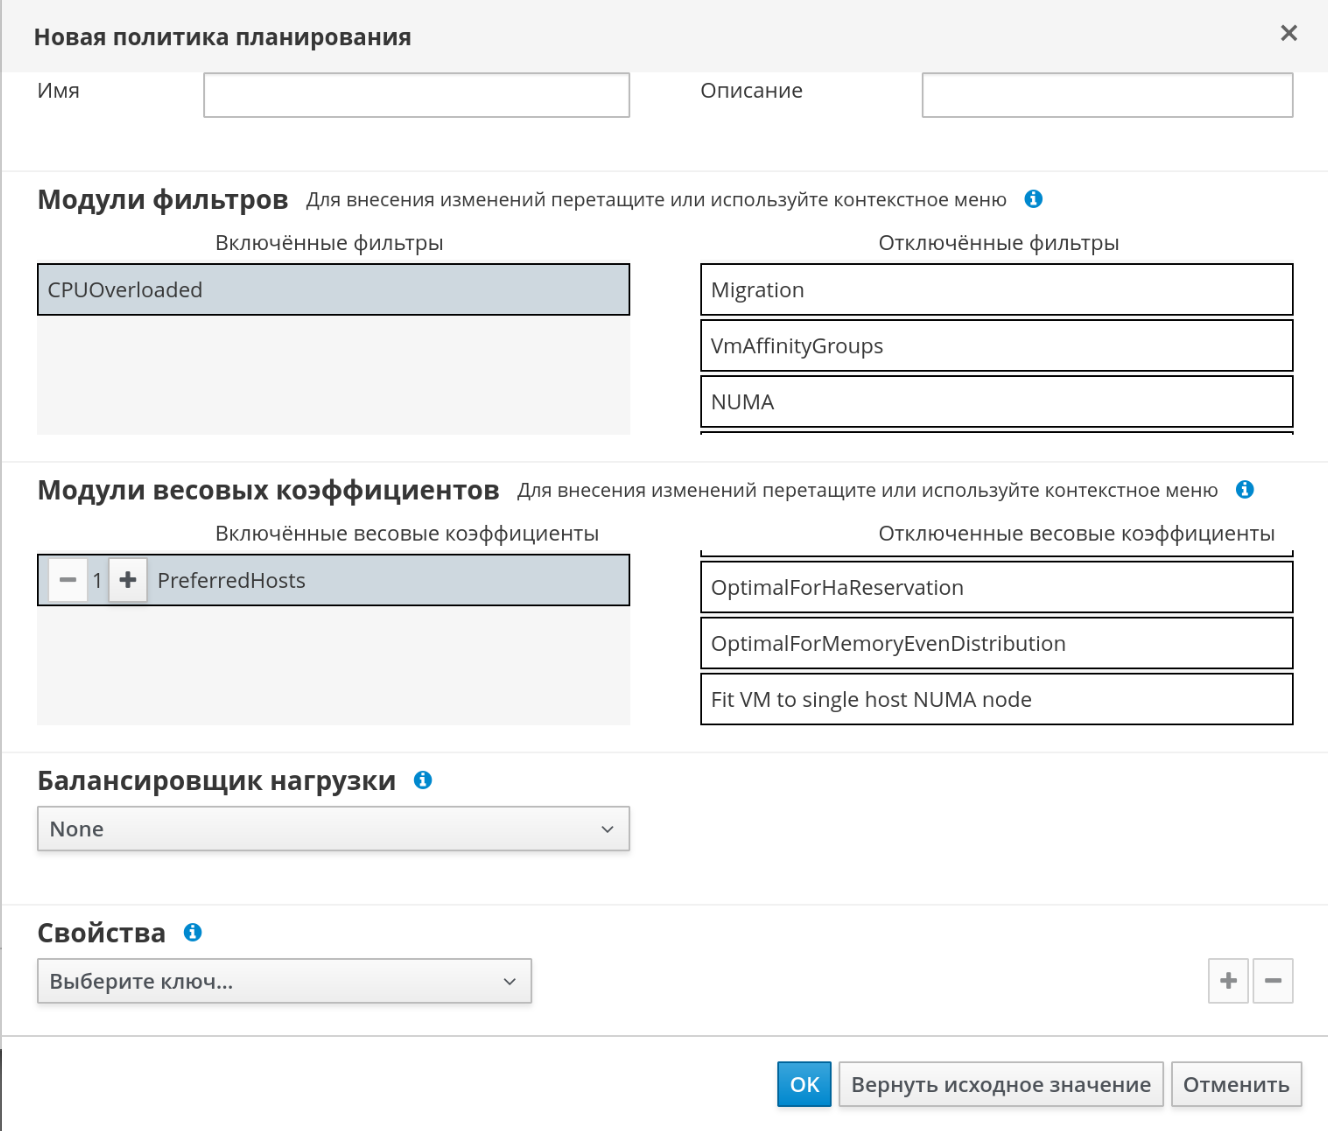This screenshot has height=1131, width=1329.
Task: Click Вернуть исходное значение button
Action: click(1000, 1085)
